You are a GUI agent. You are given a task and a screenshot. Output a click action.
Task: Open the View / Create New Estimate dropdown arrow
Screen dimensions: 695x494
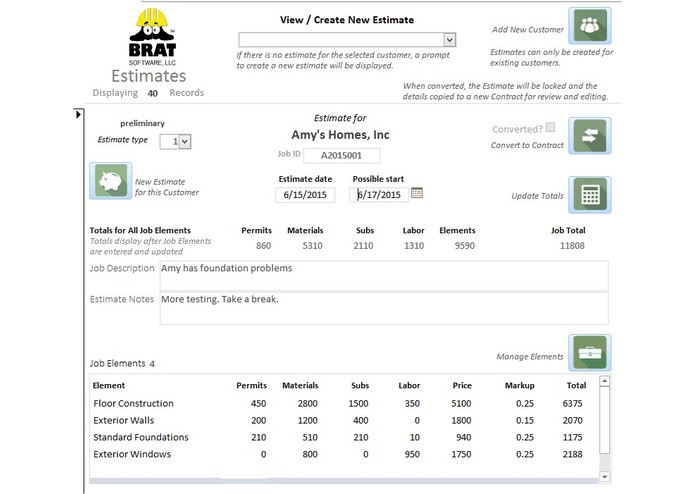coord(449,40)
